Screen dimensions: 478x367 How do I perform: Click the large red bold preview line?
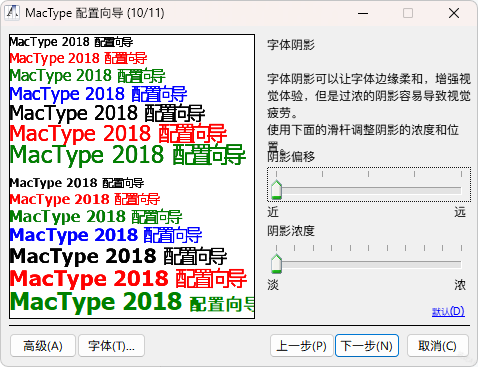(128, 279)
